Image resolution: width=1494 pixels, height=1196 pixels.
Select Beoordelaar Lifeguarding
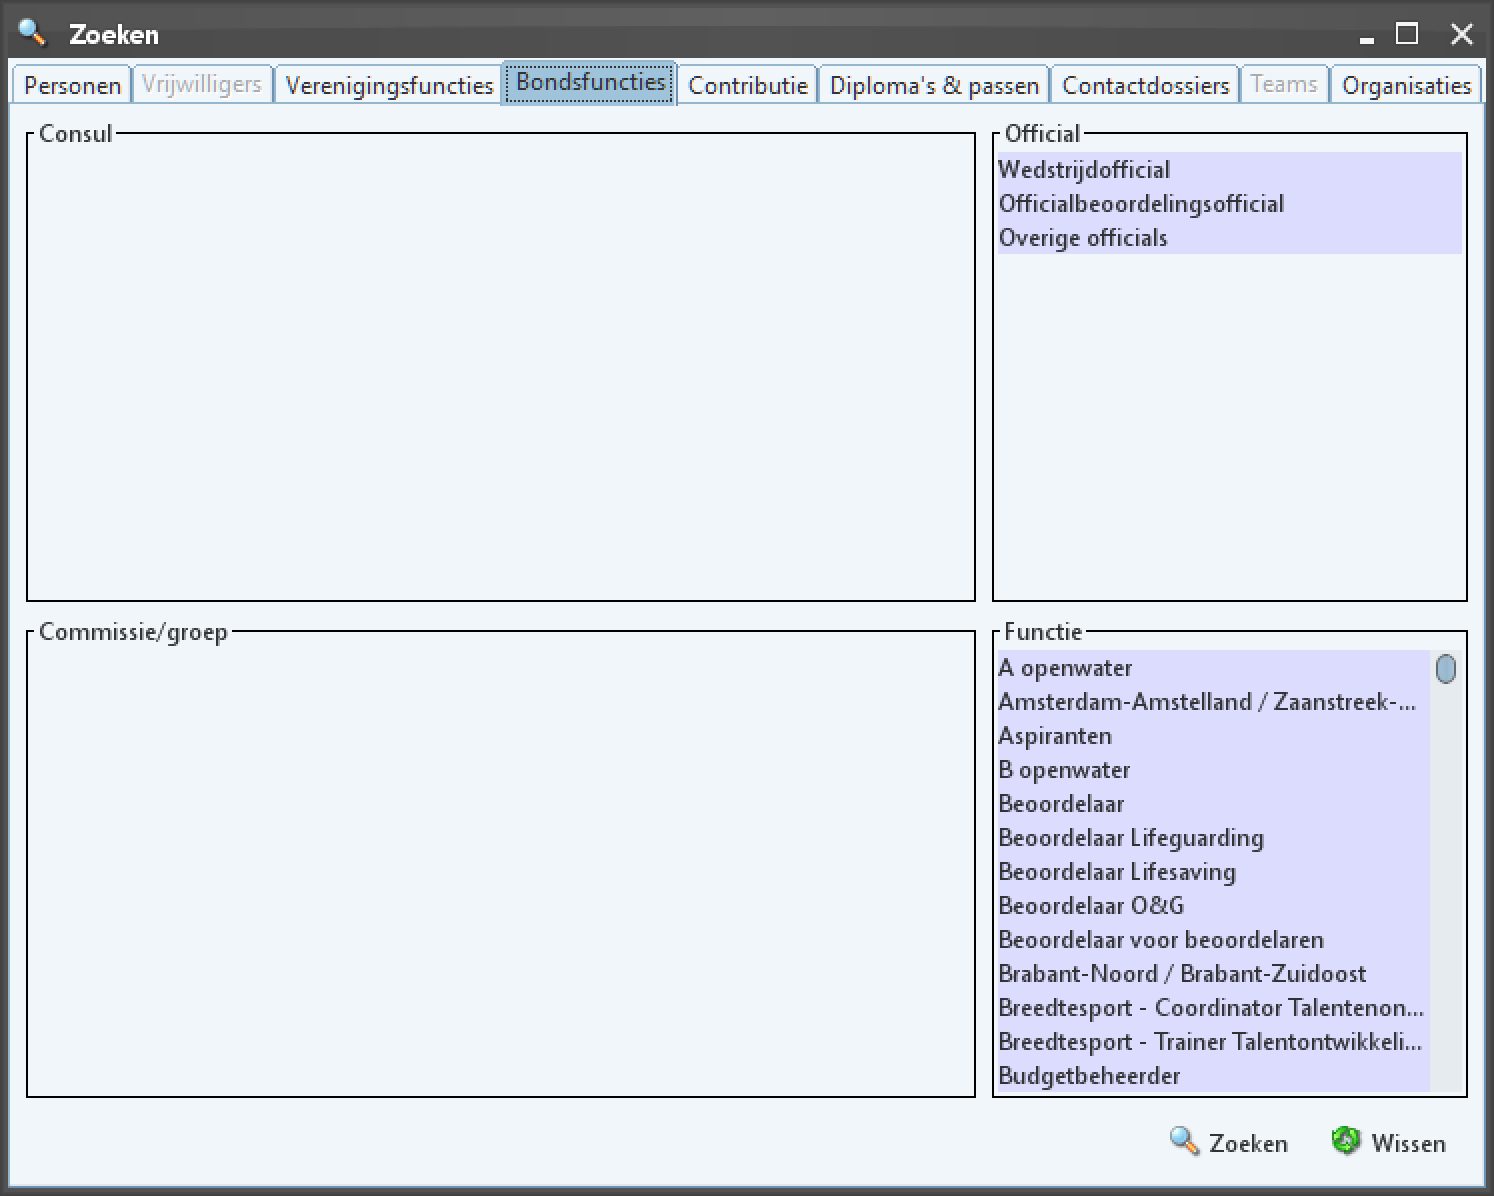pos(1213,837)
